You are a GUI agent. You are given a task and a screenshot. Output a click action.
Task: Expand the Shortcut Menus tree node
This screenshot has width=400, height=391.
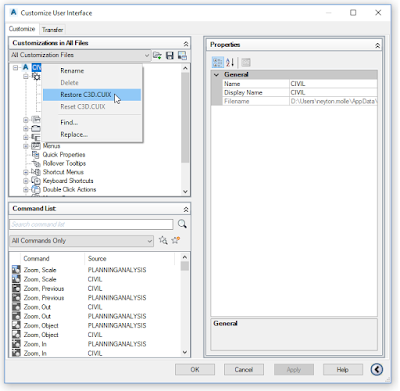pos(26,172)
